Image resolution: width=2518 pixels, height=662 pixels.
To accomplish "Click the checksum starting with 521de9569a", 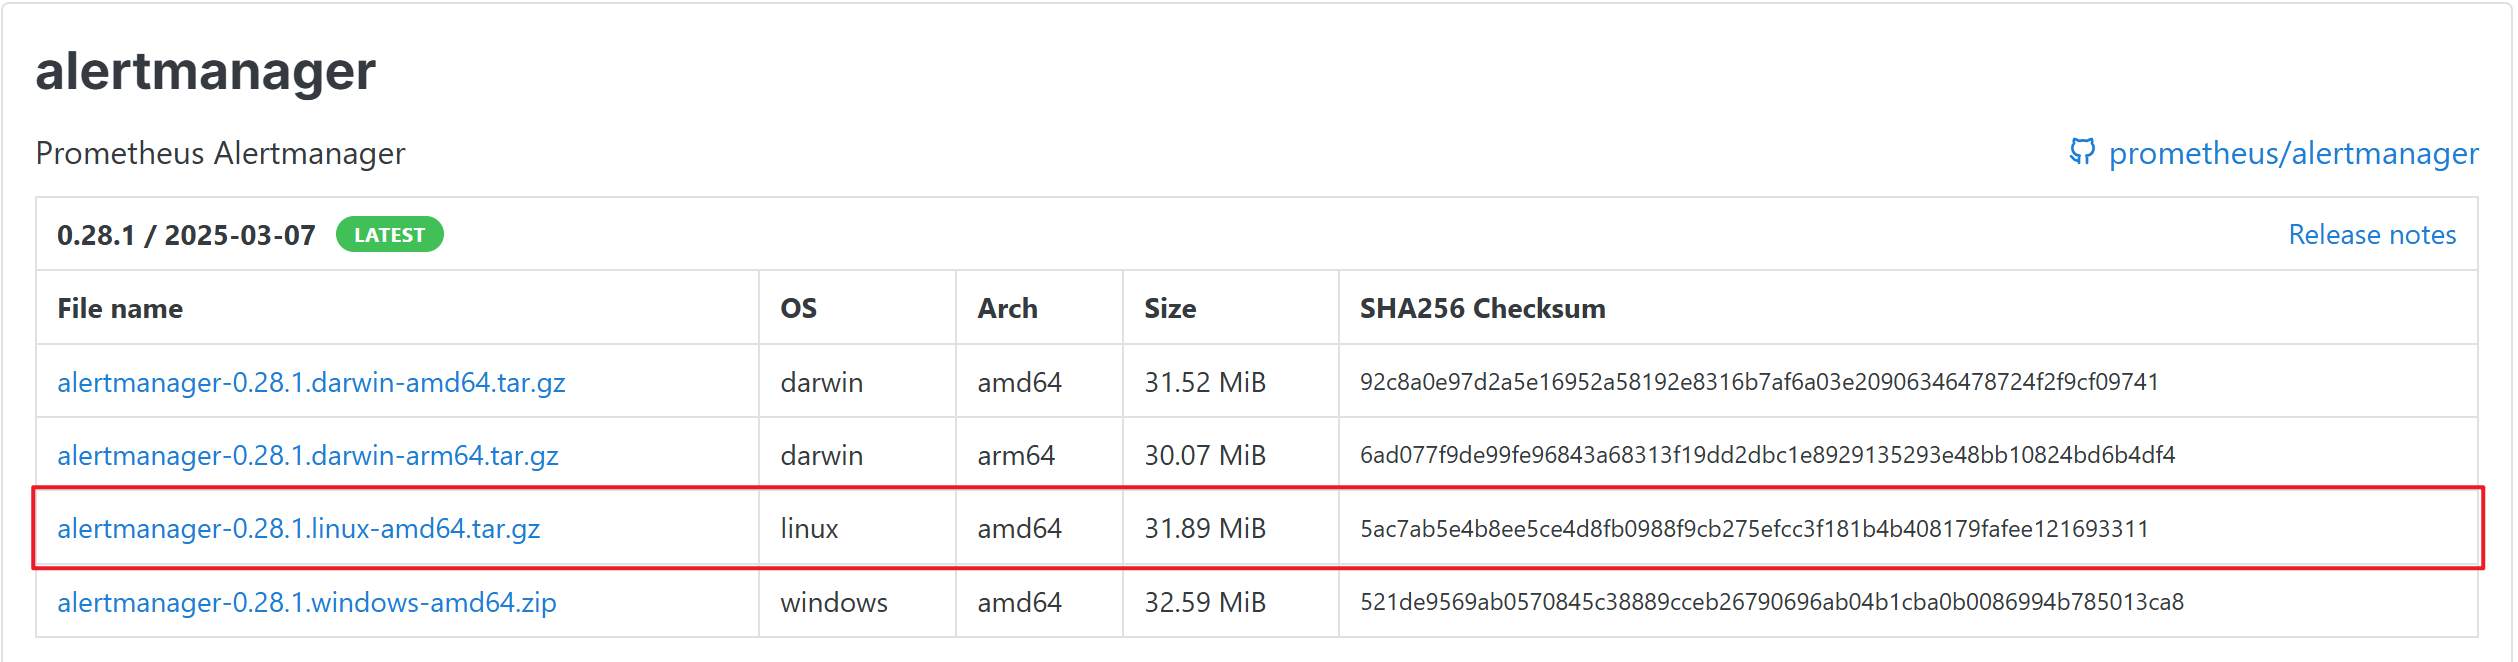I will 1771,602.
